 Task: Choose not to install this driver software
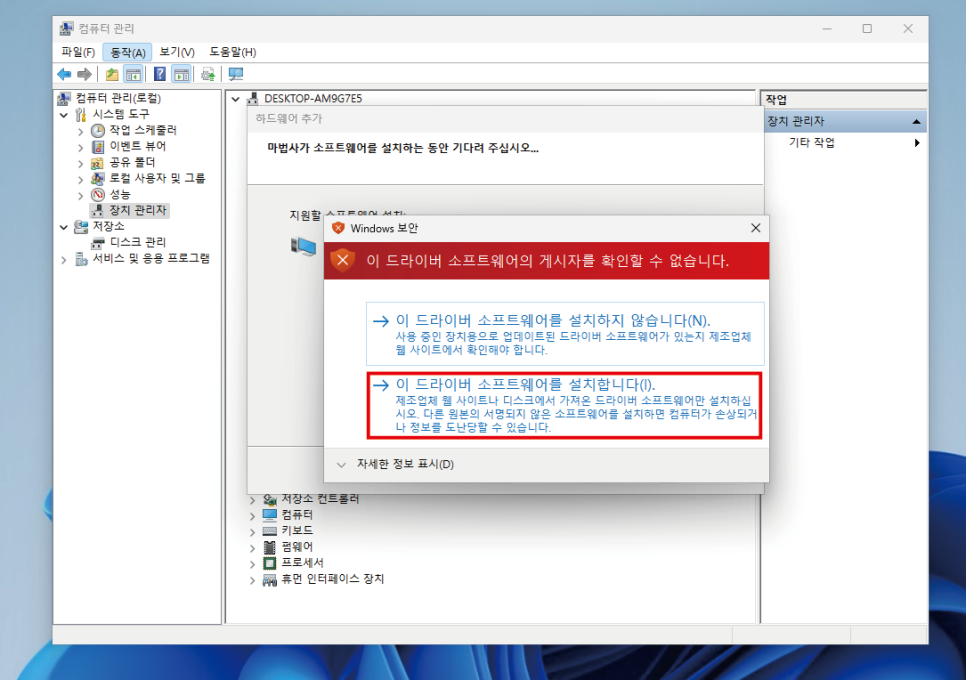click(565, 334)
